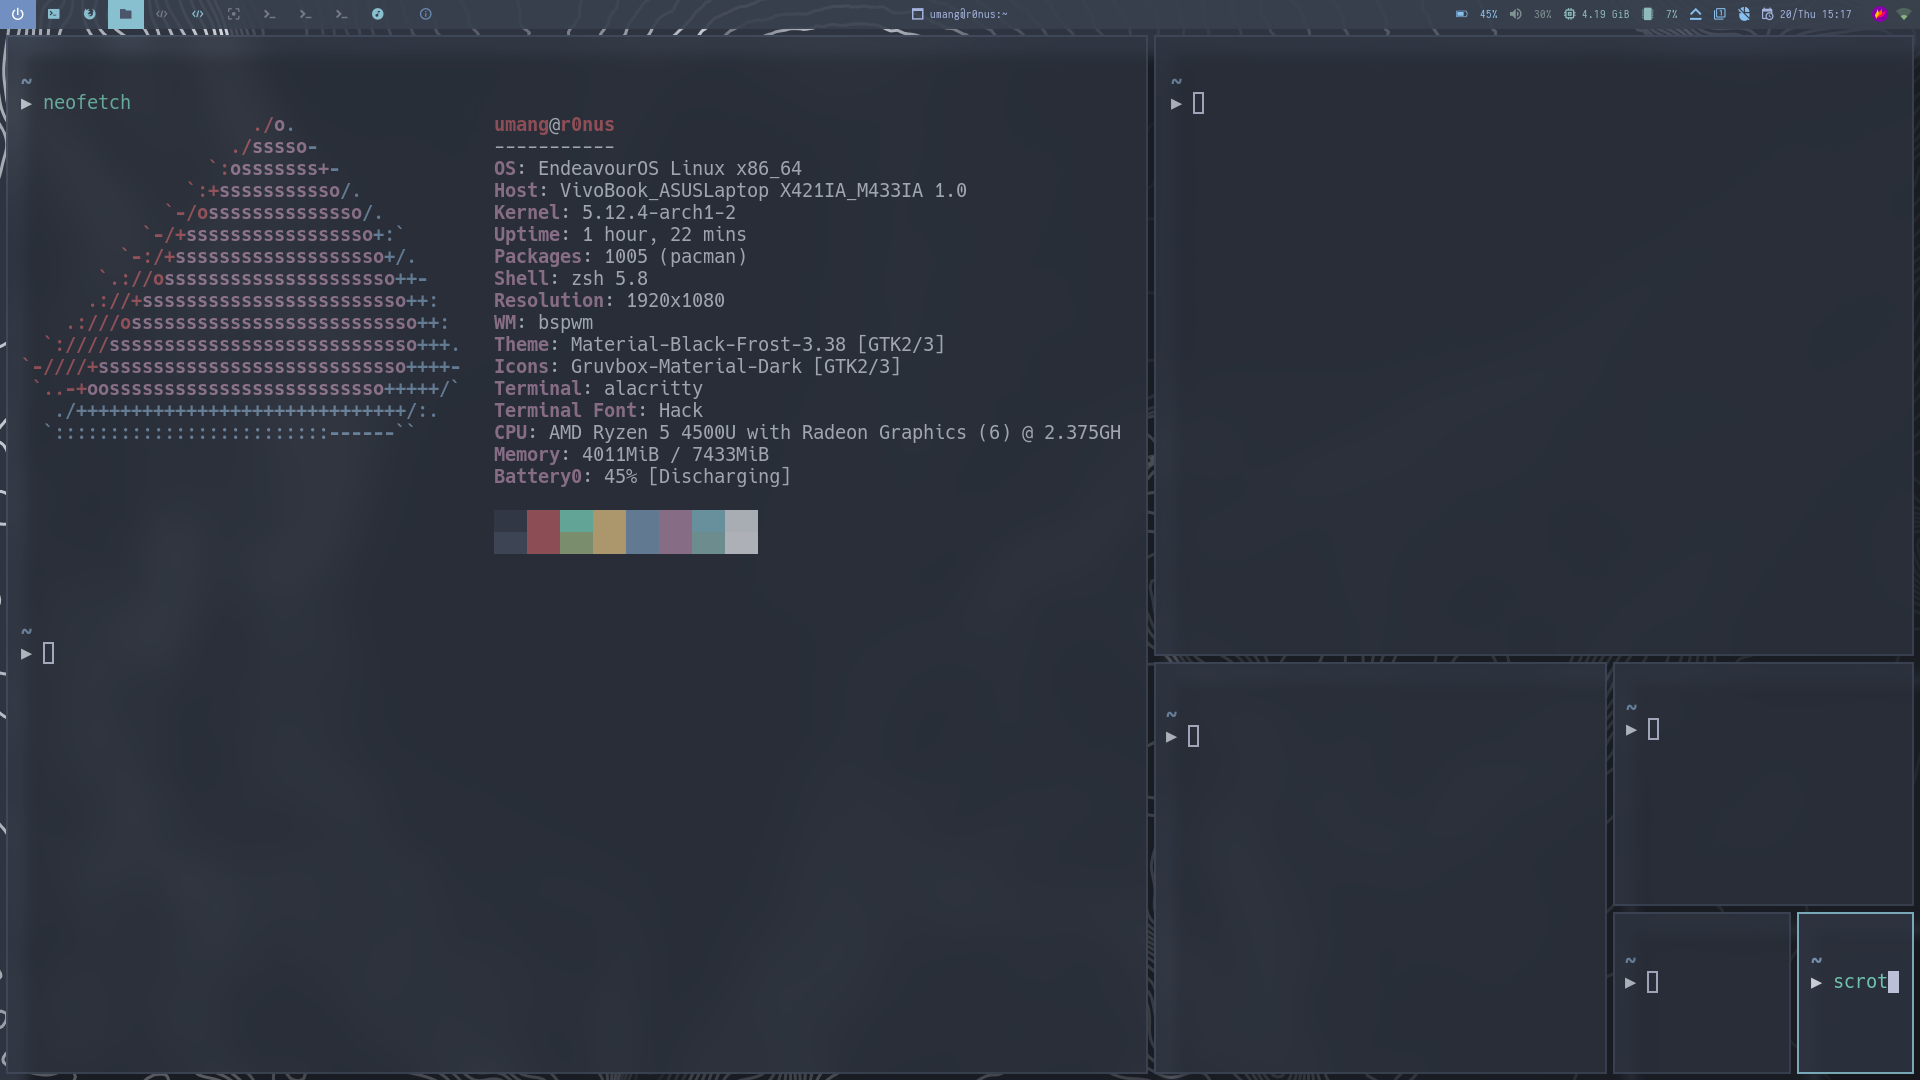Click the pie-chart disk usage icon in the tray
The height and width of the screenshot is (1080, 1920).
pyautogui.click(x=1745, y=14)
